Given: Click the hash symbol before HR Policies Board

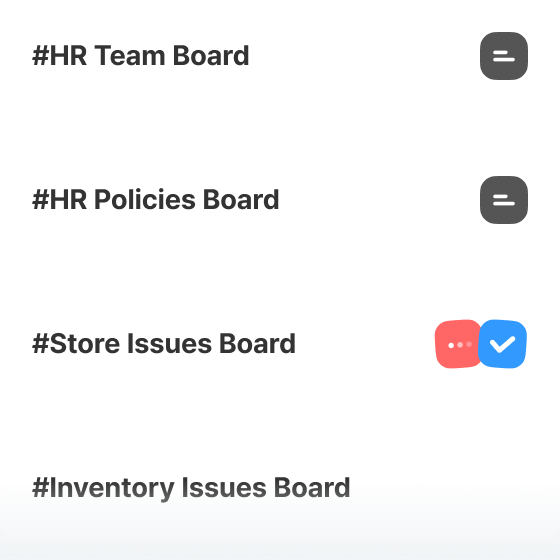Looking at the screenshot, I should pos(40,200).
